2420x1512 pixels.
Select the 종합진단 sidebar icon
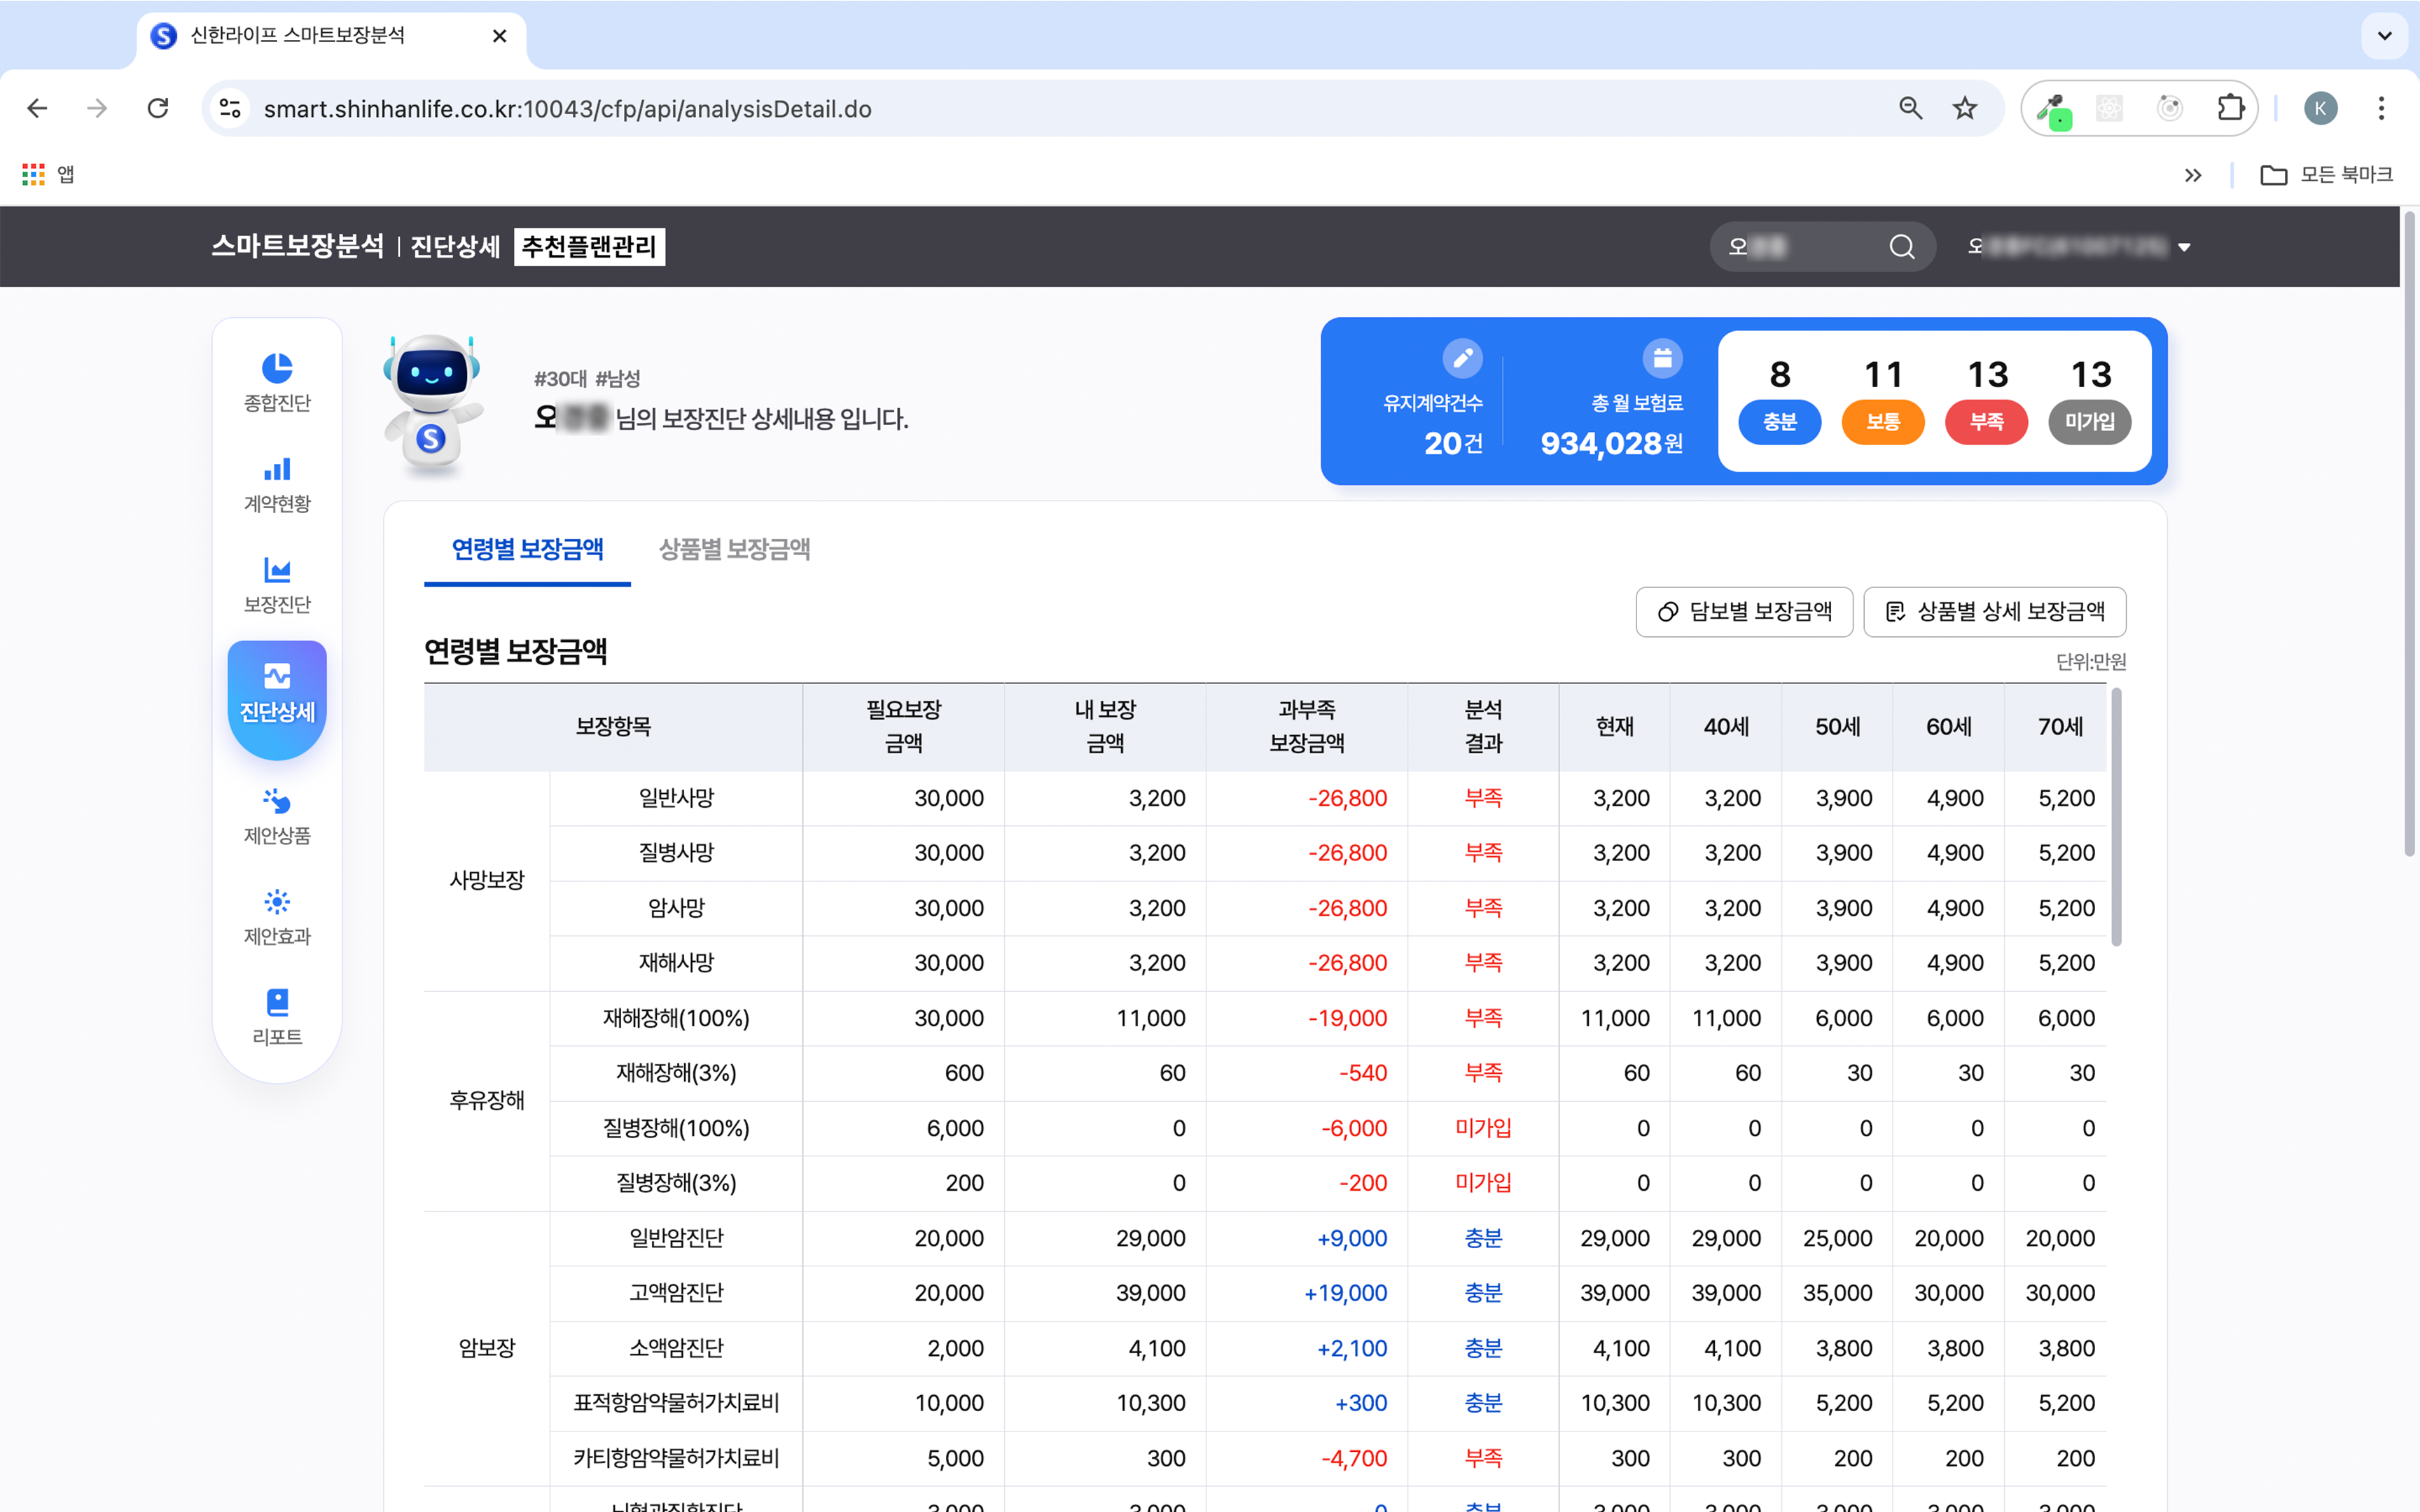277,383
